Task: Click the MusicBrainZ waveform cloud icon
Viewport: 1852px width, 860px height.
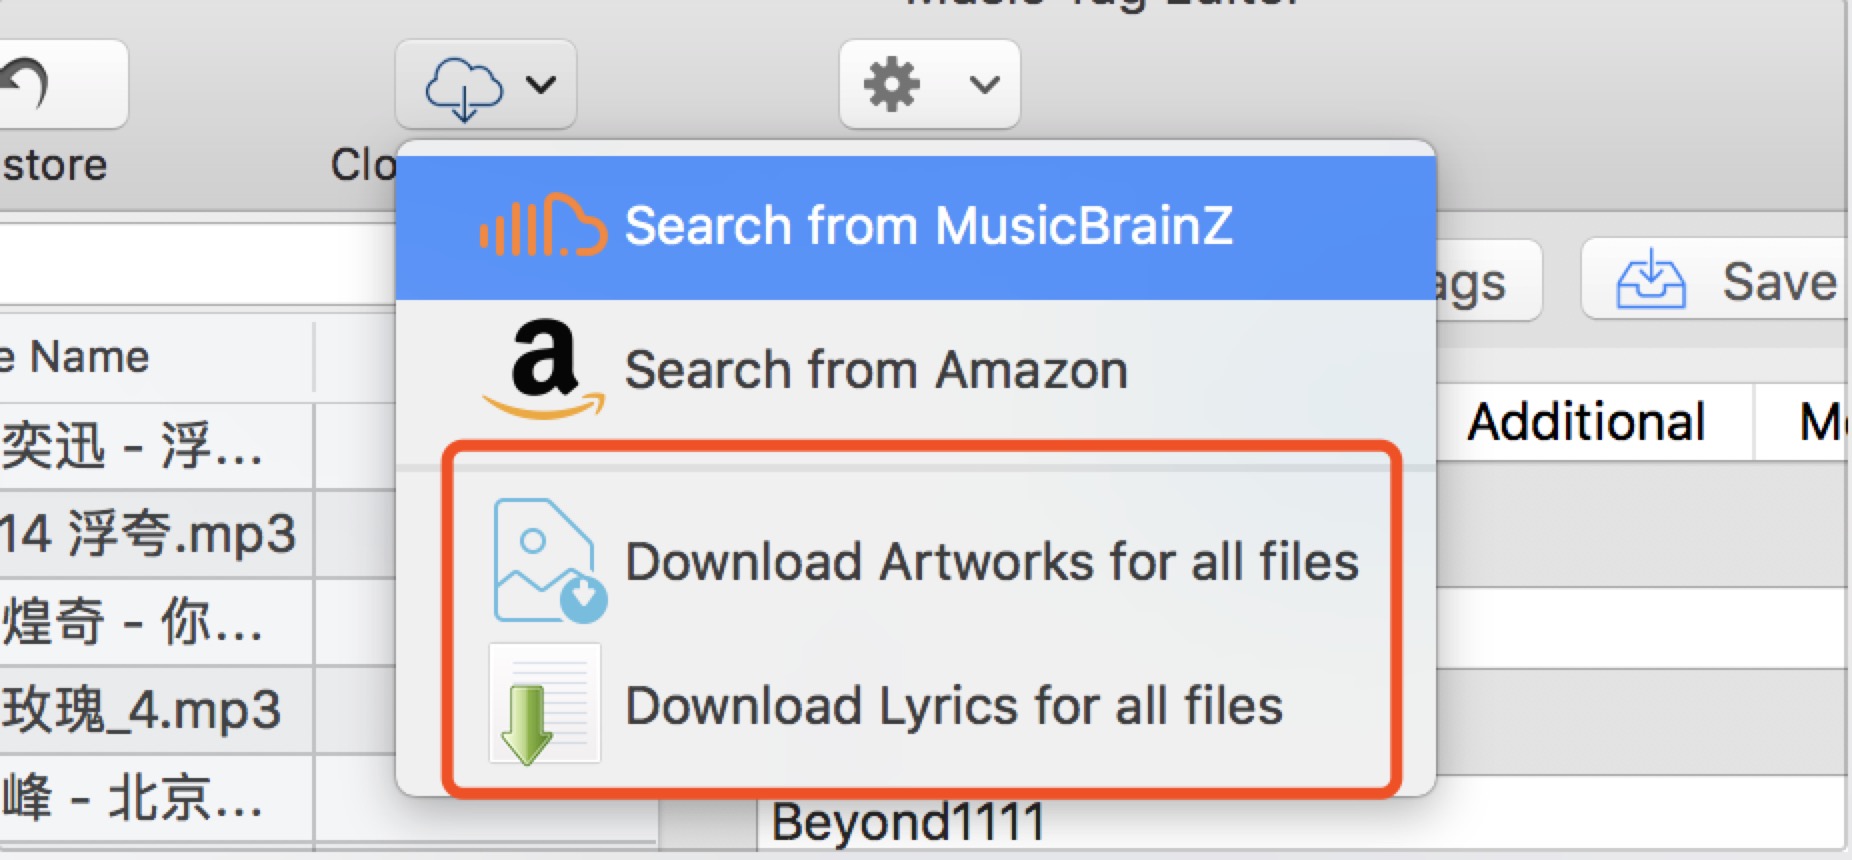Action: (x=543, y=225)
